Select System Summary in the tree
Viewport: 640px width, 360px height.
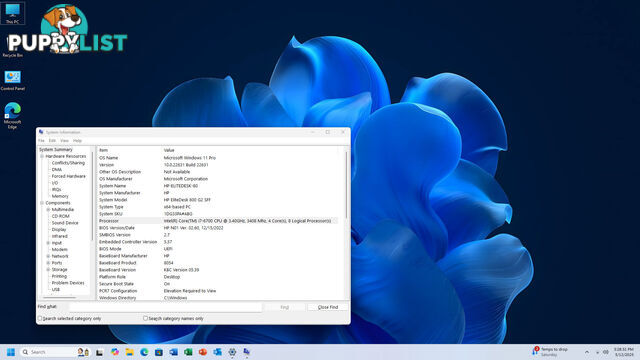(56, 149)
